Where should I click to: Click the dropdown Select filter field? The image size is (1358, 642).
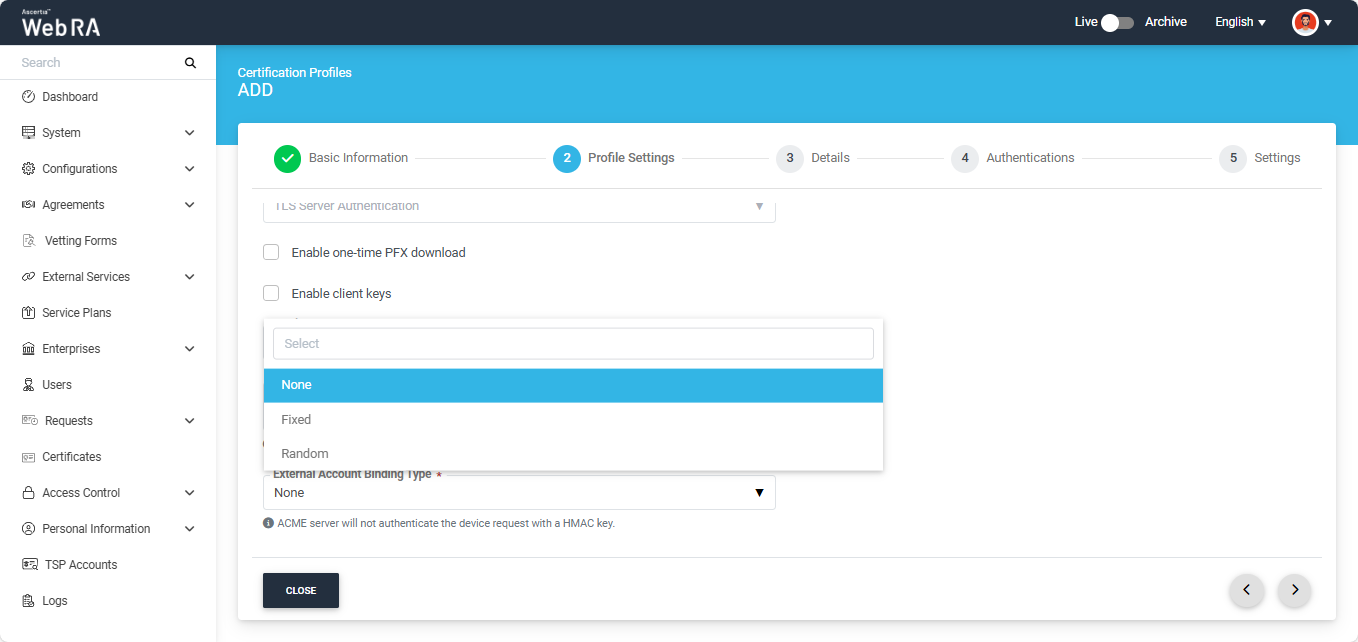573,343
